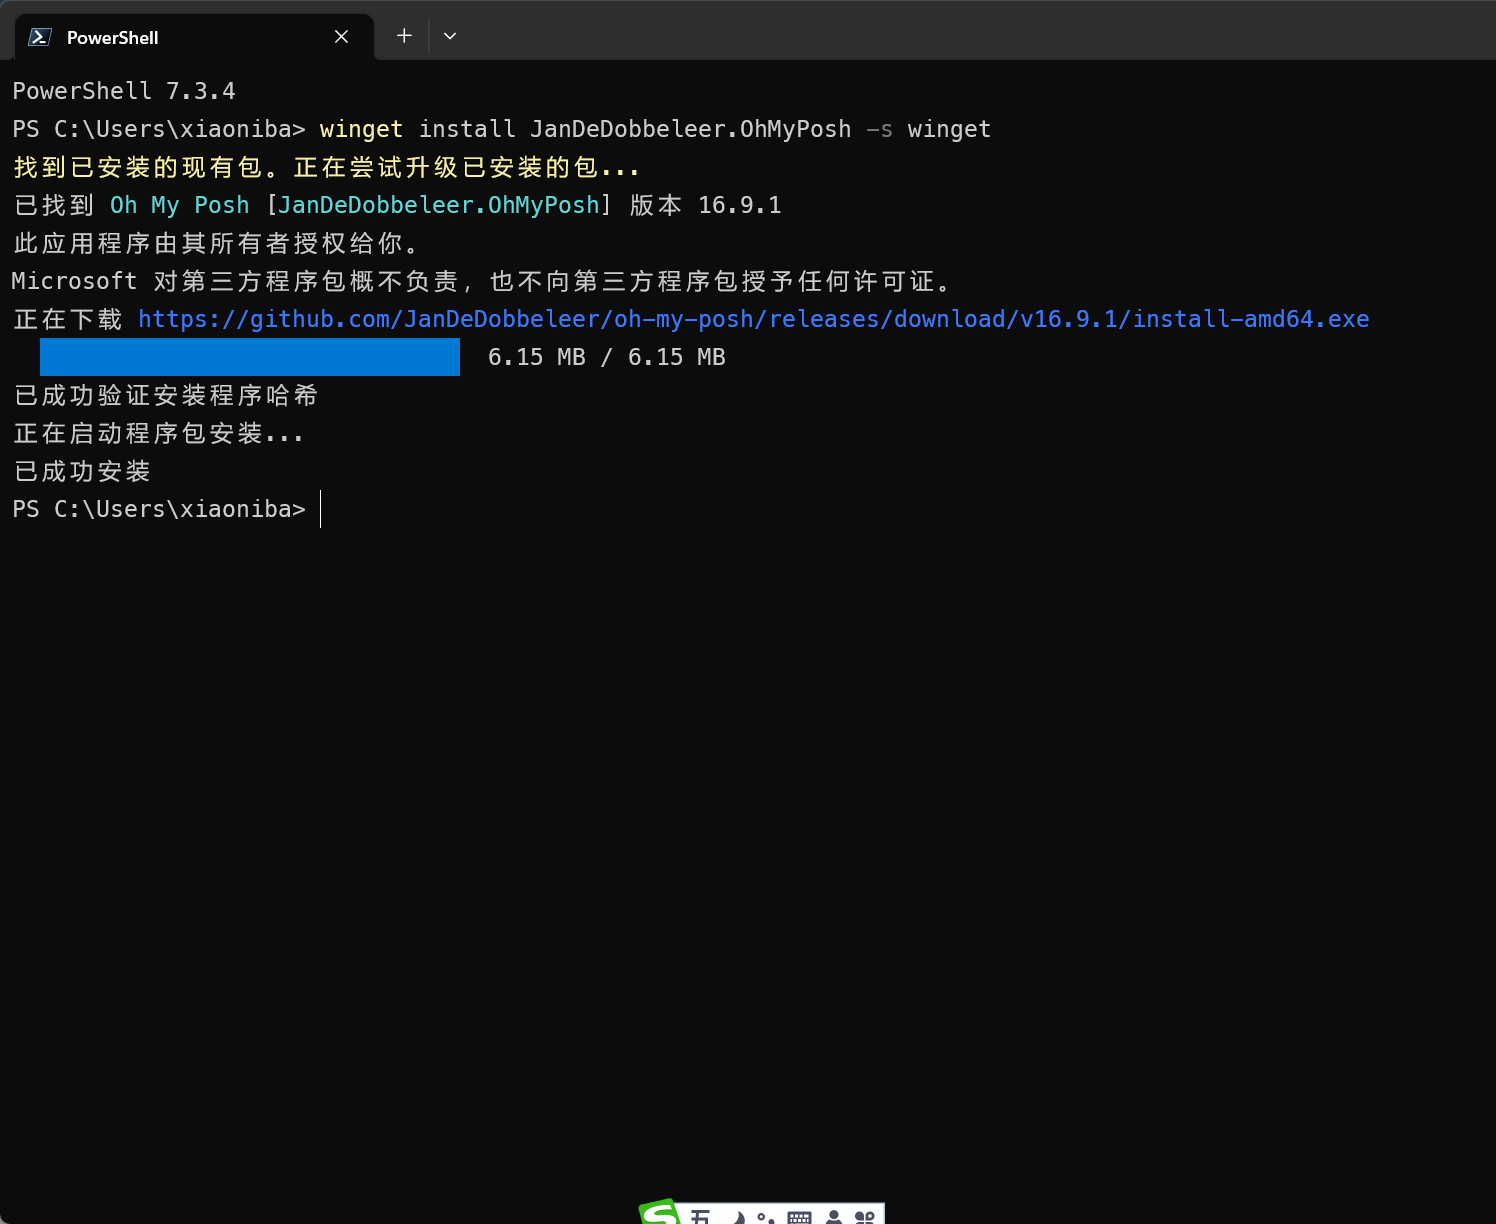
Task: Toggle Chinese punctuation in IME bar
Action: click(766, 1218)
